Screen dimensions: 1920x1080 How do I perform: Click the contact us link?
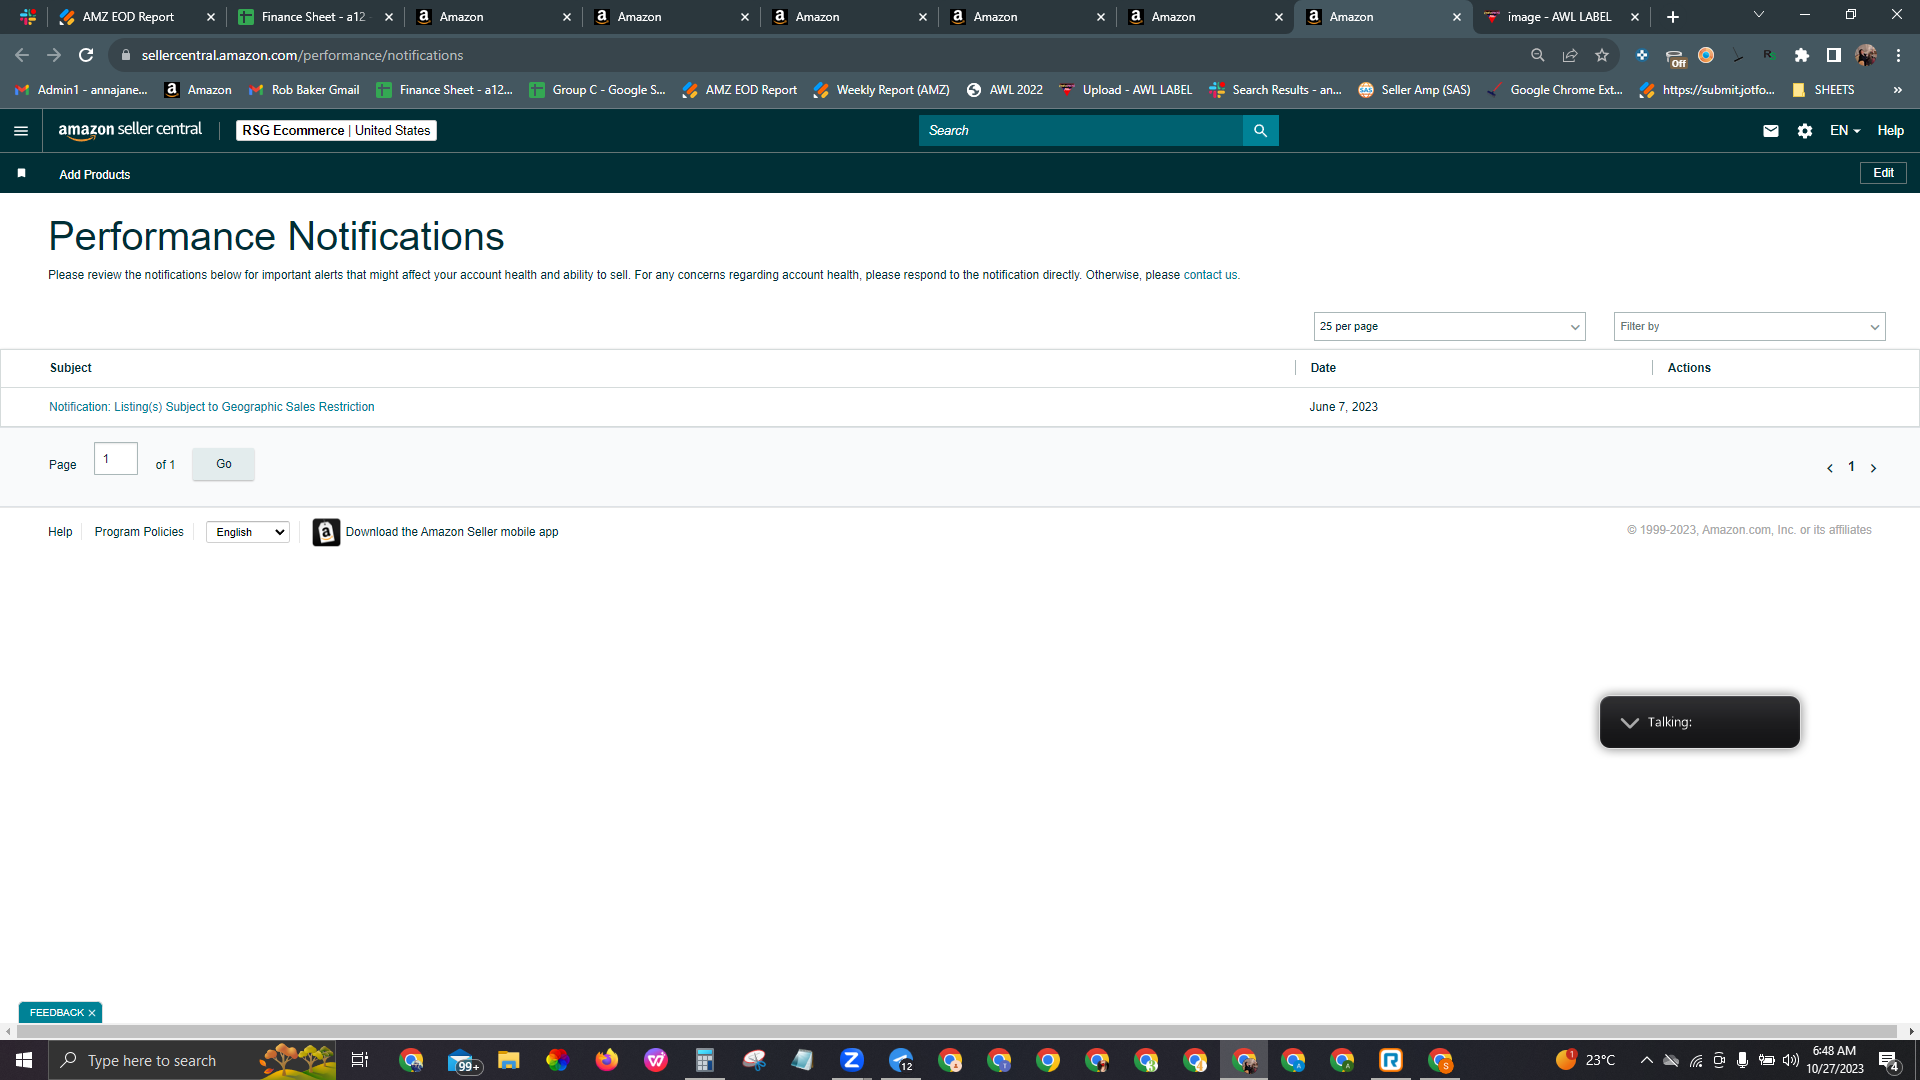click(1210, 275)
